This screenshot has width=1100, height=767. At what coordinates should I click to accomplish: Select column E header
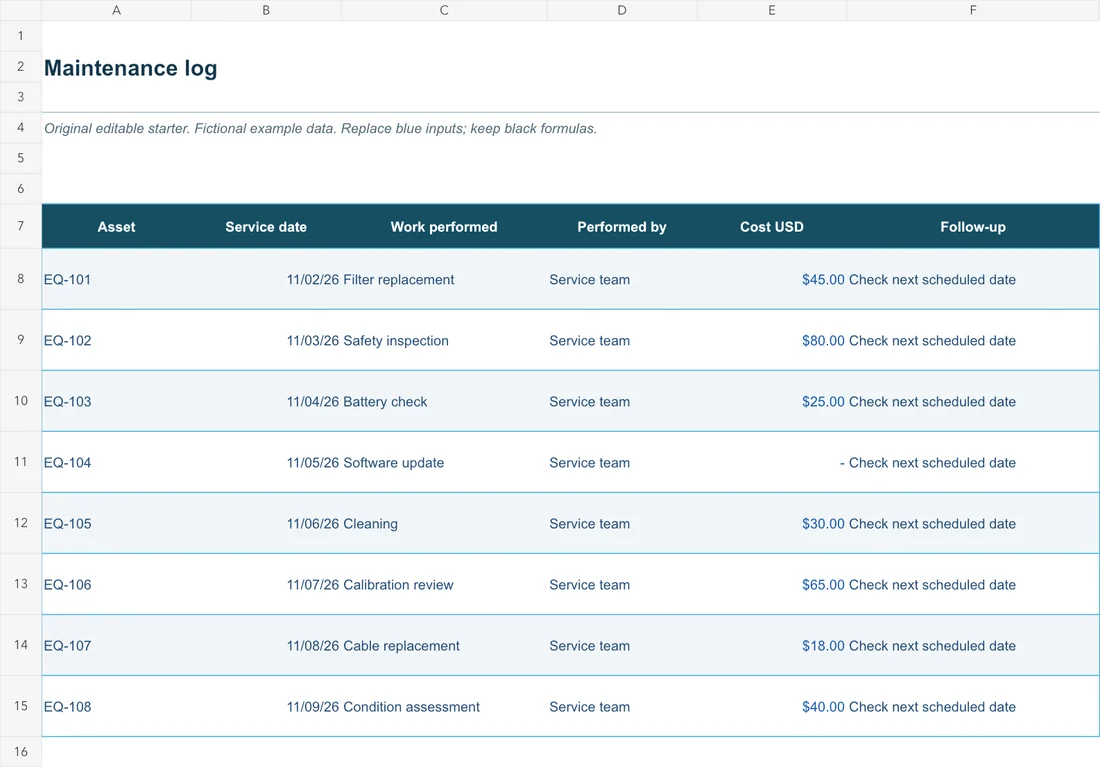click(772, 10)
